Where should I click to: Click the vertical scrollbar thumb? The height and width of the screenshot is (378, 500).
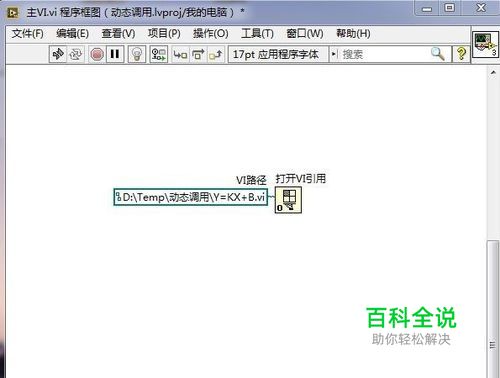coord(493,308)
